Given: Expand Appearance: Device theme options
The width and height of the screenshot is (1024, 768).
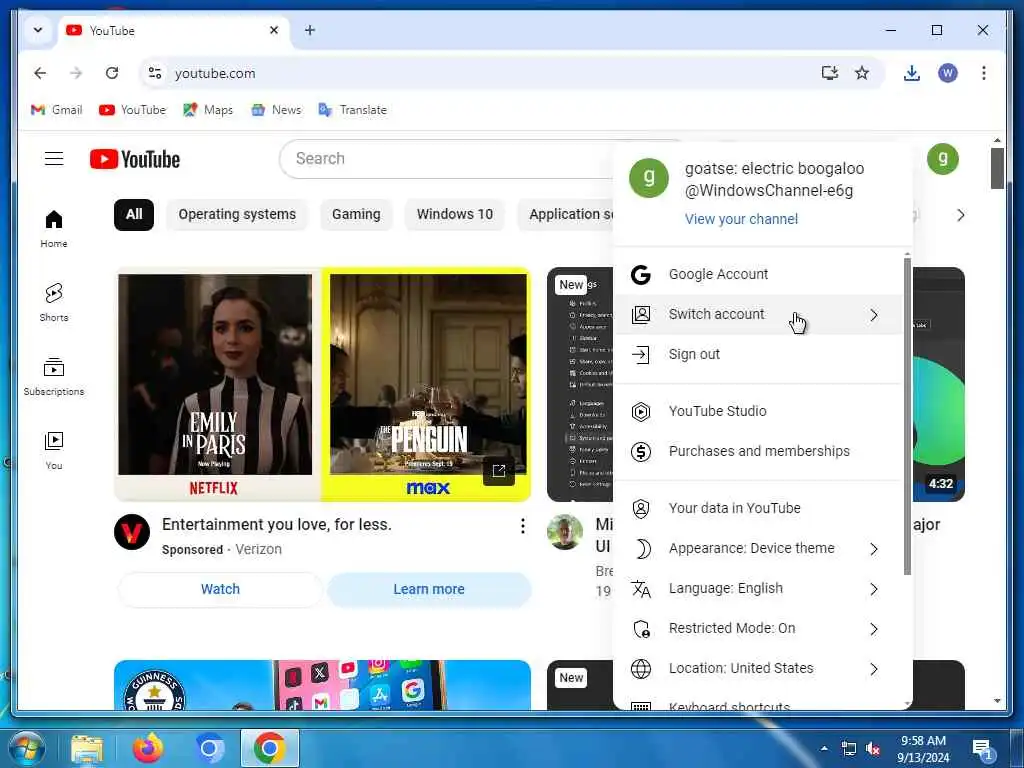Looking at the screenshot, I should coord(758,549).
